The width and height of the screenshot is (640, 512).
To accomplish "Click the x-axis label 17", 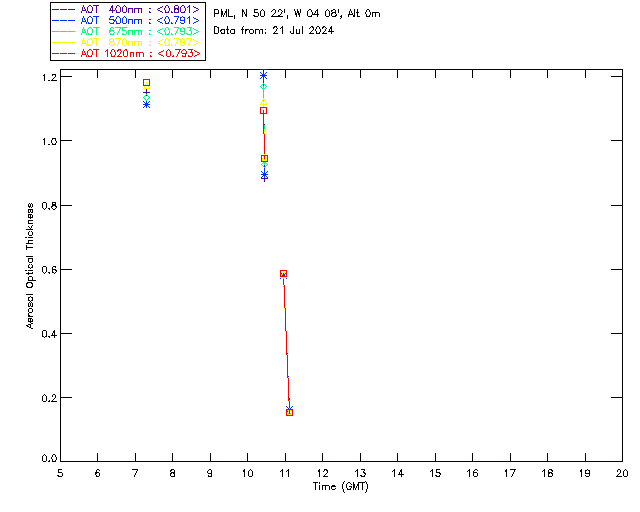I will tap(510, 473).
